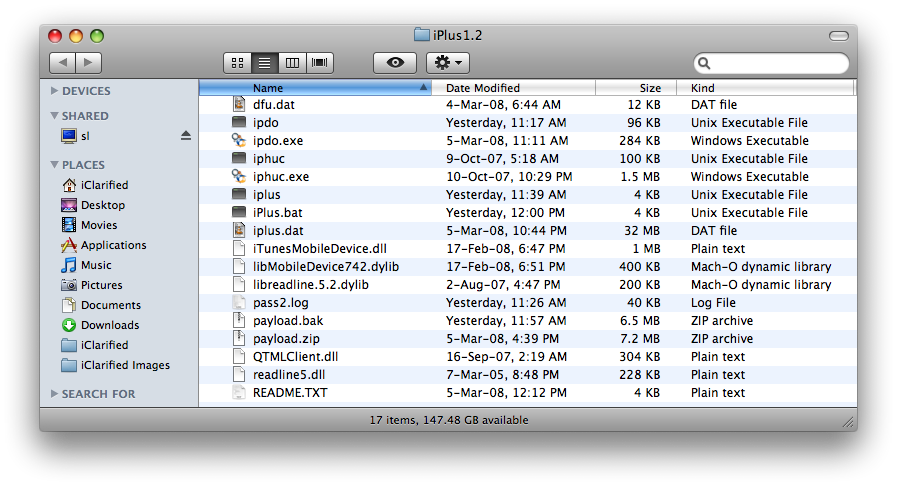Open the Action gear menu
The height and width of the screenshot is (486, 897).
pos(447,63)
